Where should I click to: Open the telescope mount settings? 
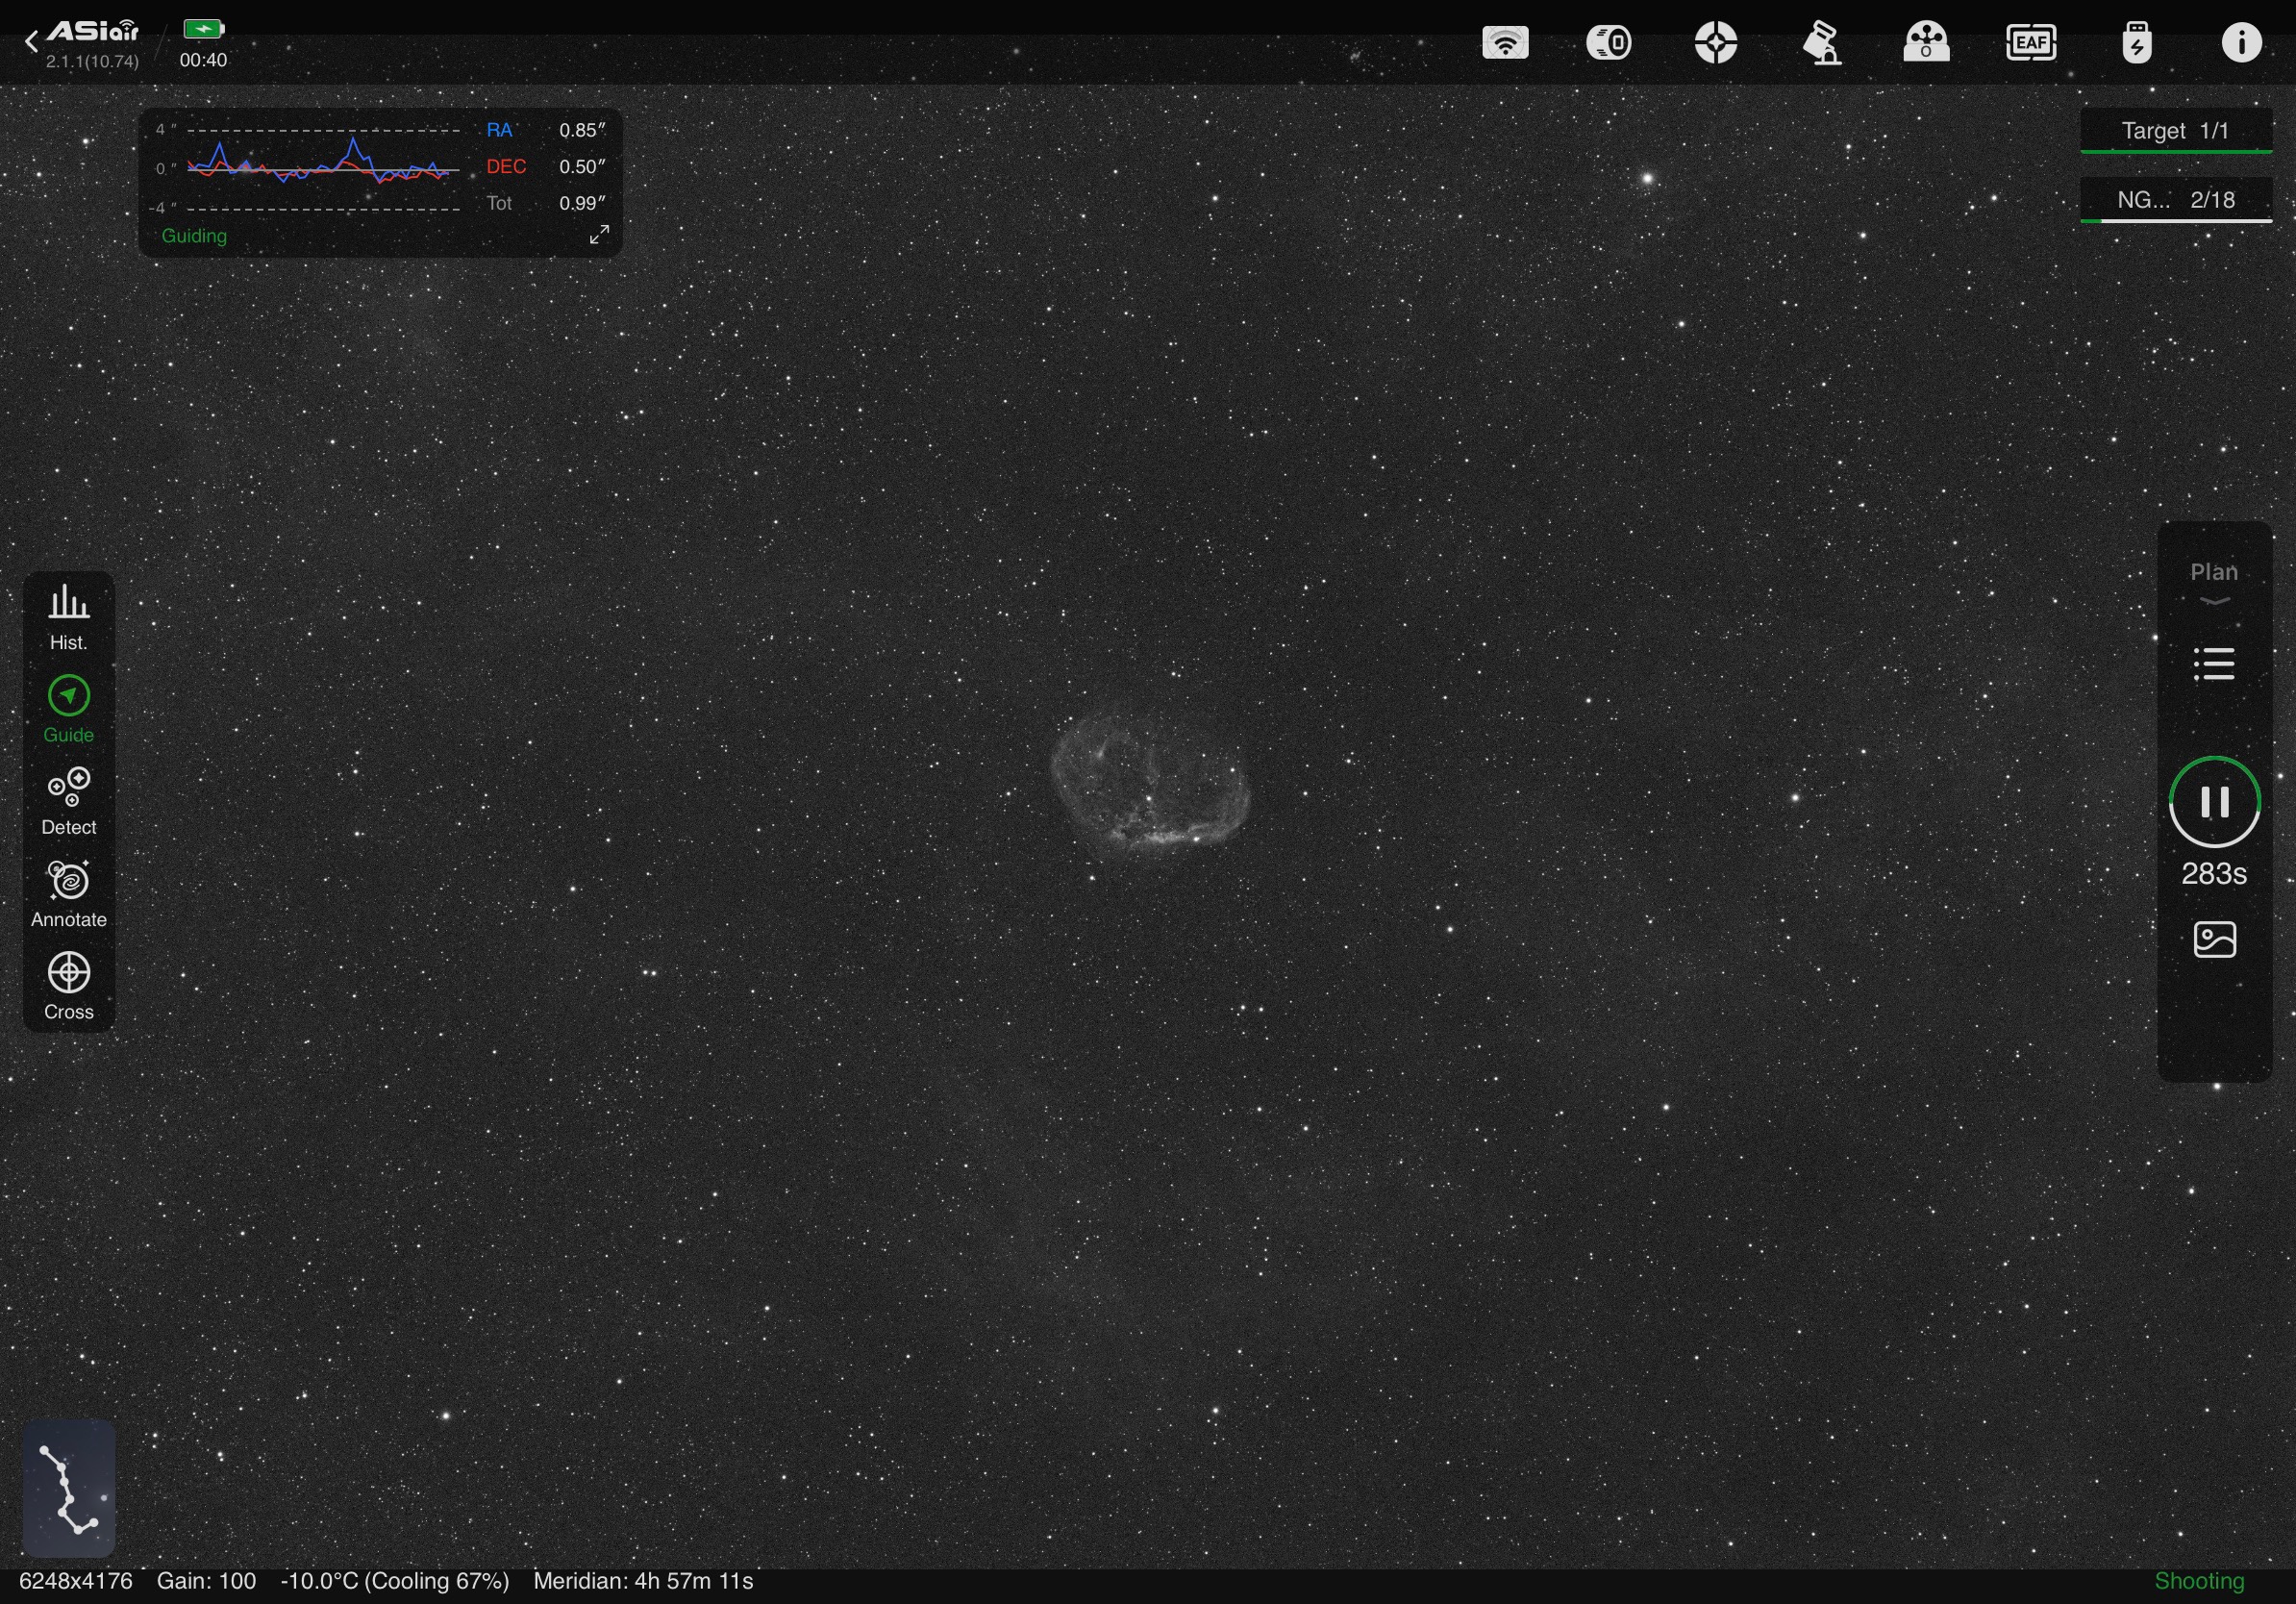click(x=1822, y=43)
